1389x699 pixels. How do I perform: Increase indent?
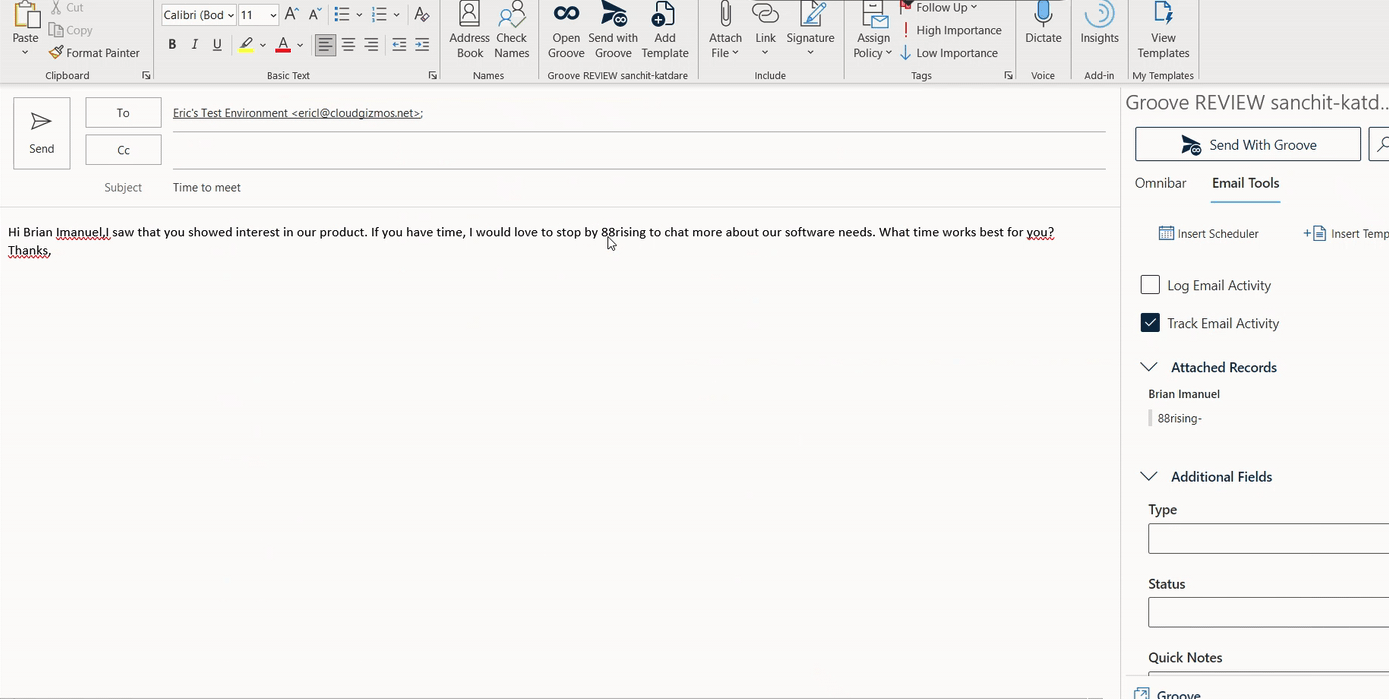422,44
